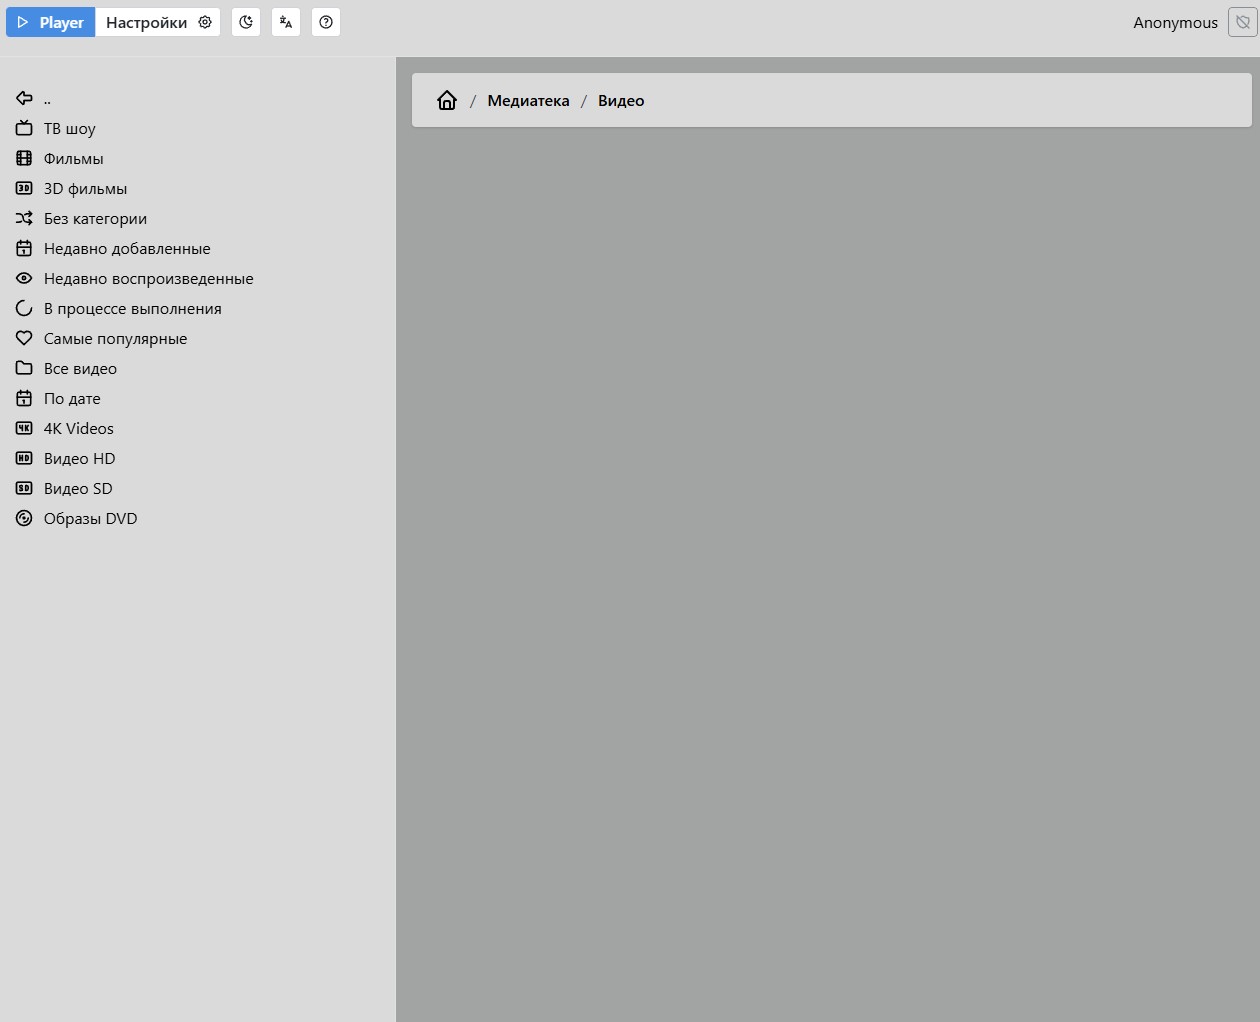Viewport: 1260px width, 1022px height.
Task: Open the 3D фильмы folder
Action: point(85,188)
